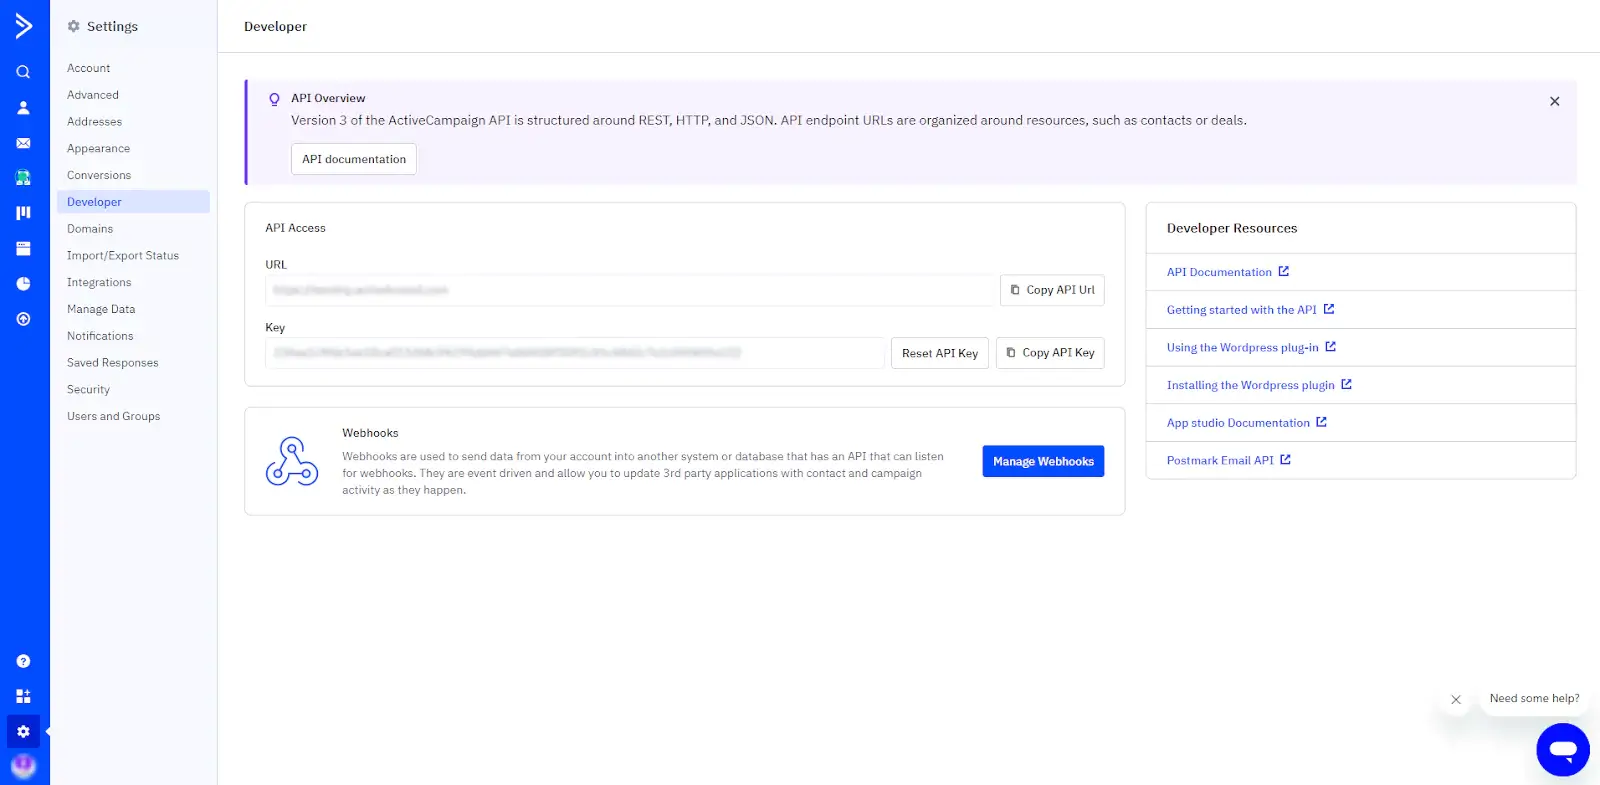Dismiss the Need some help popup

(1456, 700)
